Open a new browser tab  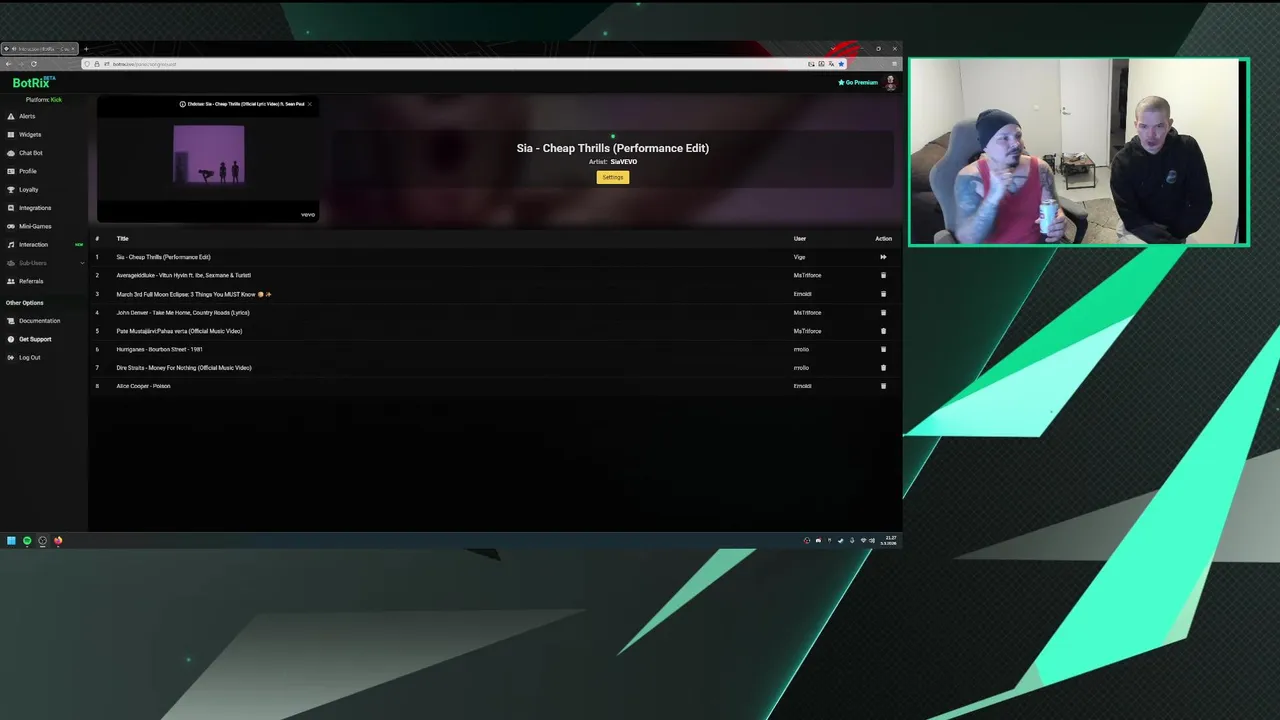point(86,49)
